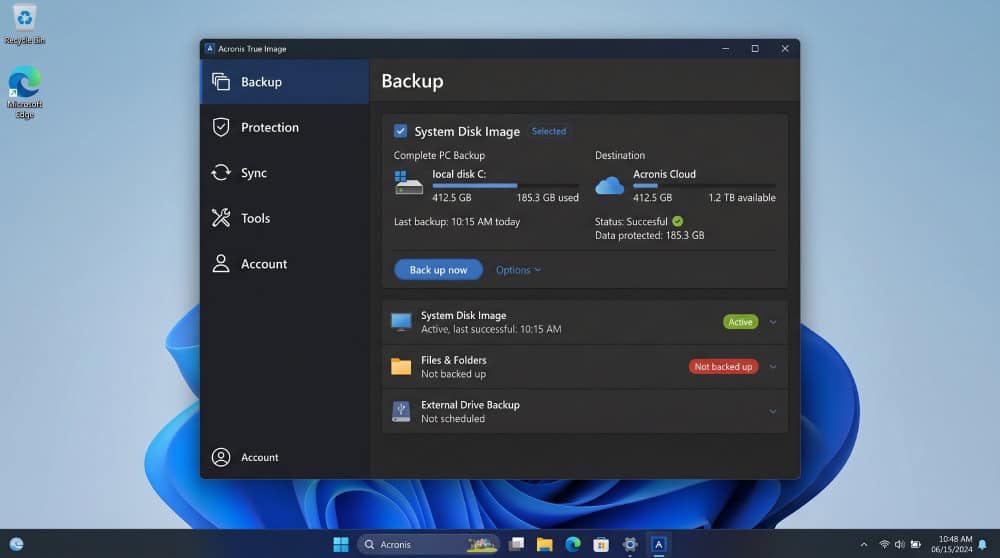1000x558 pixels.
Task: Expand the External Drive Backup row
Action: [x=773, y=411]
